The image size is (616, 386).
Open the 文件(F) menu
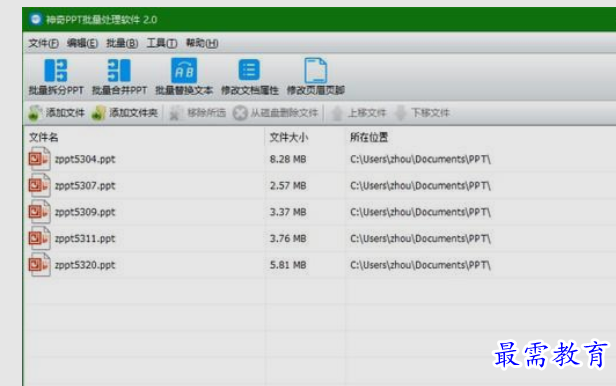coord(43,43)
